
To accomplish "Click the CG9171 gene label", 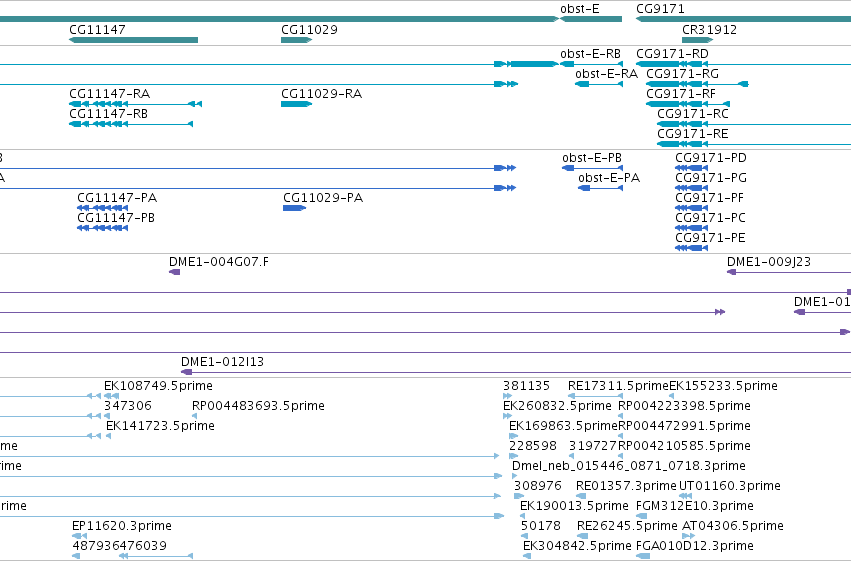I will pos(660,9).
